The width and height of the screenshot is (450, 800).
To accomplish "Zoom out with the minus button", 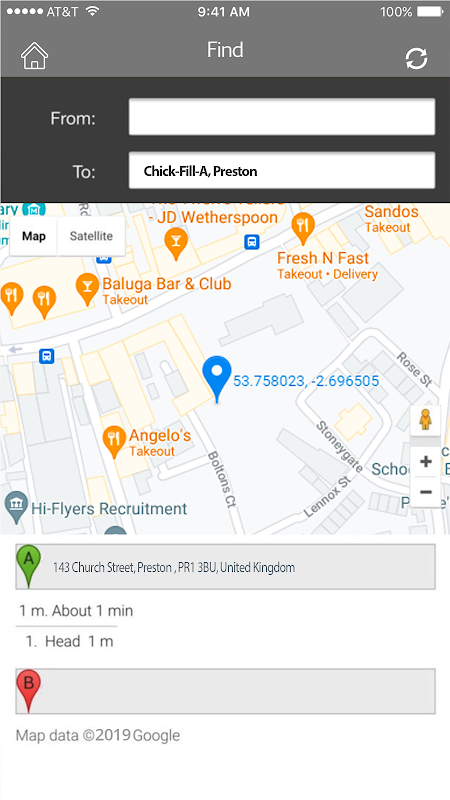I will (426, 492).
